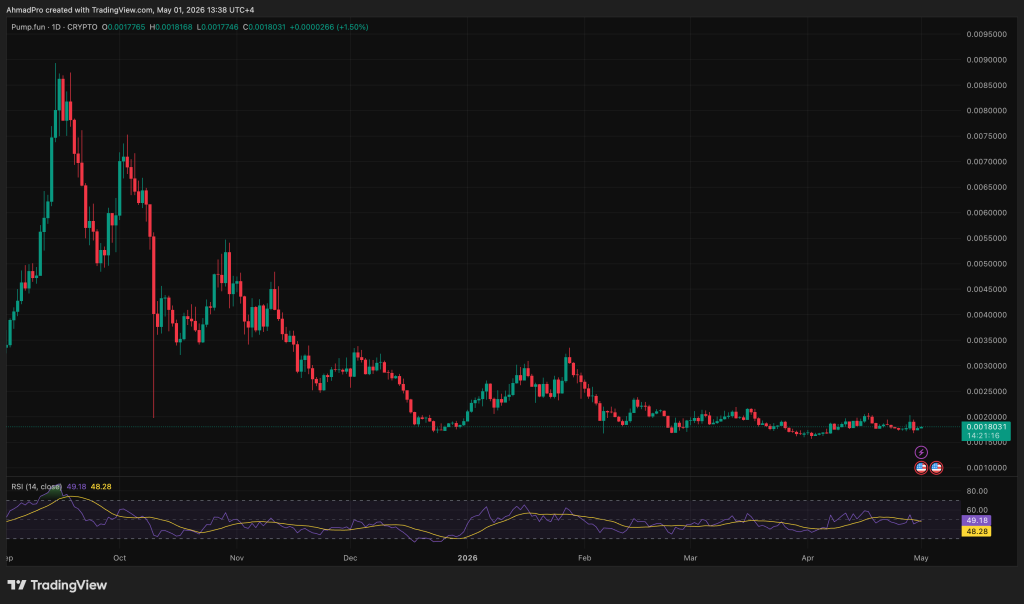Click price axis label 0.0010000
Screen dimensions: 1024x604
pyautogui.click(x=986, y=468)
